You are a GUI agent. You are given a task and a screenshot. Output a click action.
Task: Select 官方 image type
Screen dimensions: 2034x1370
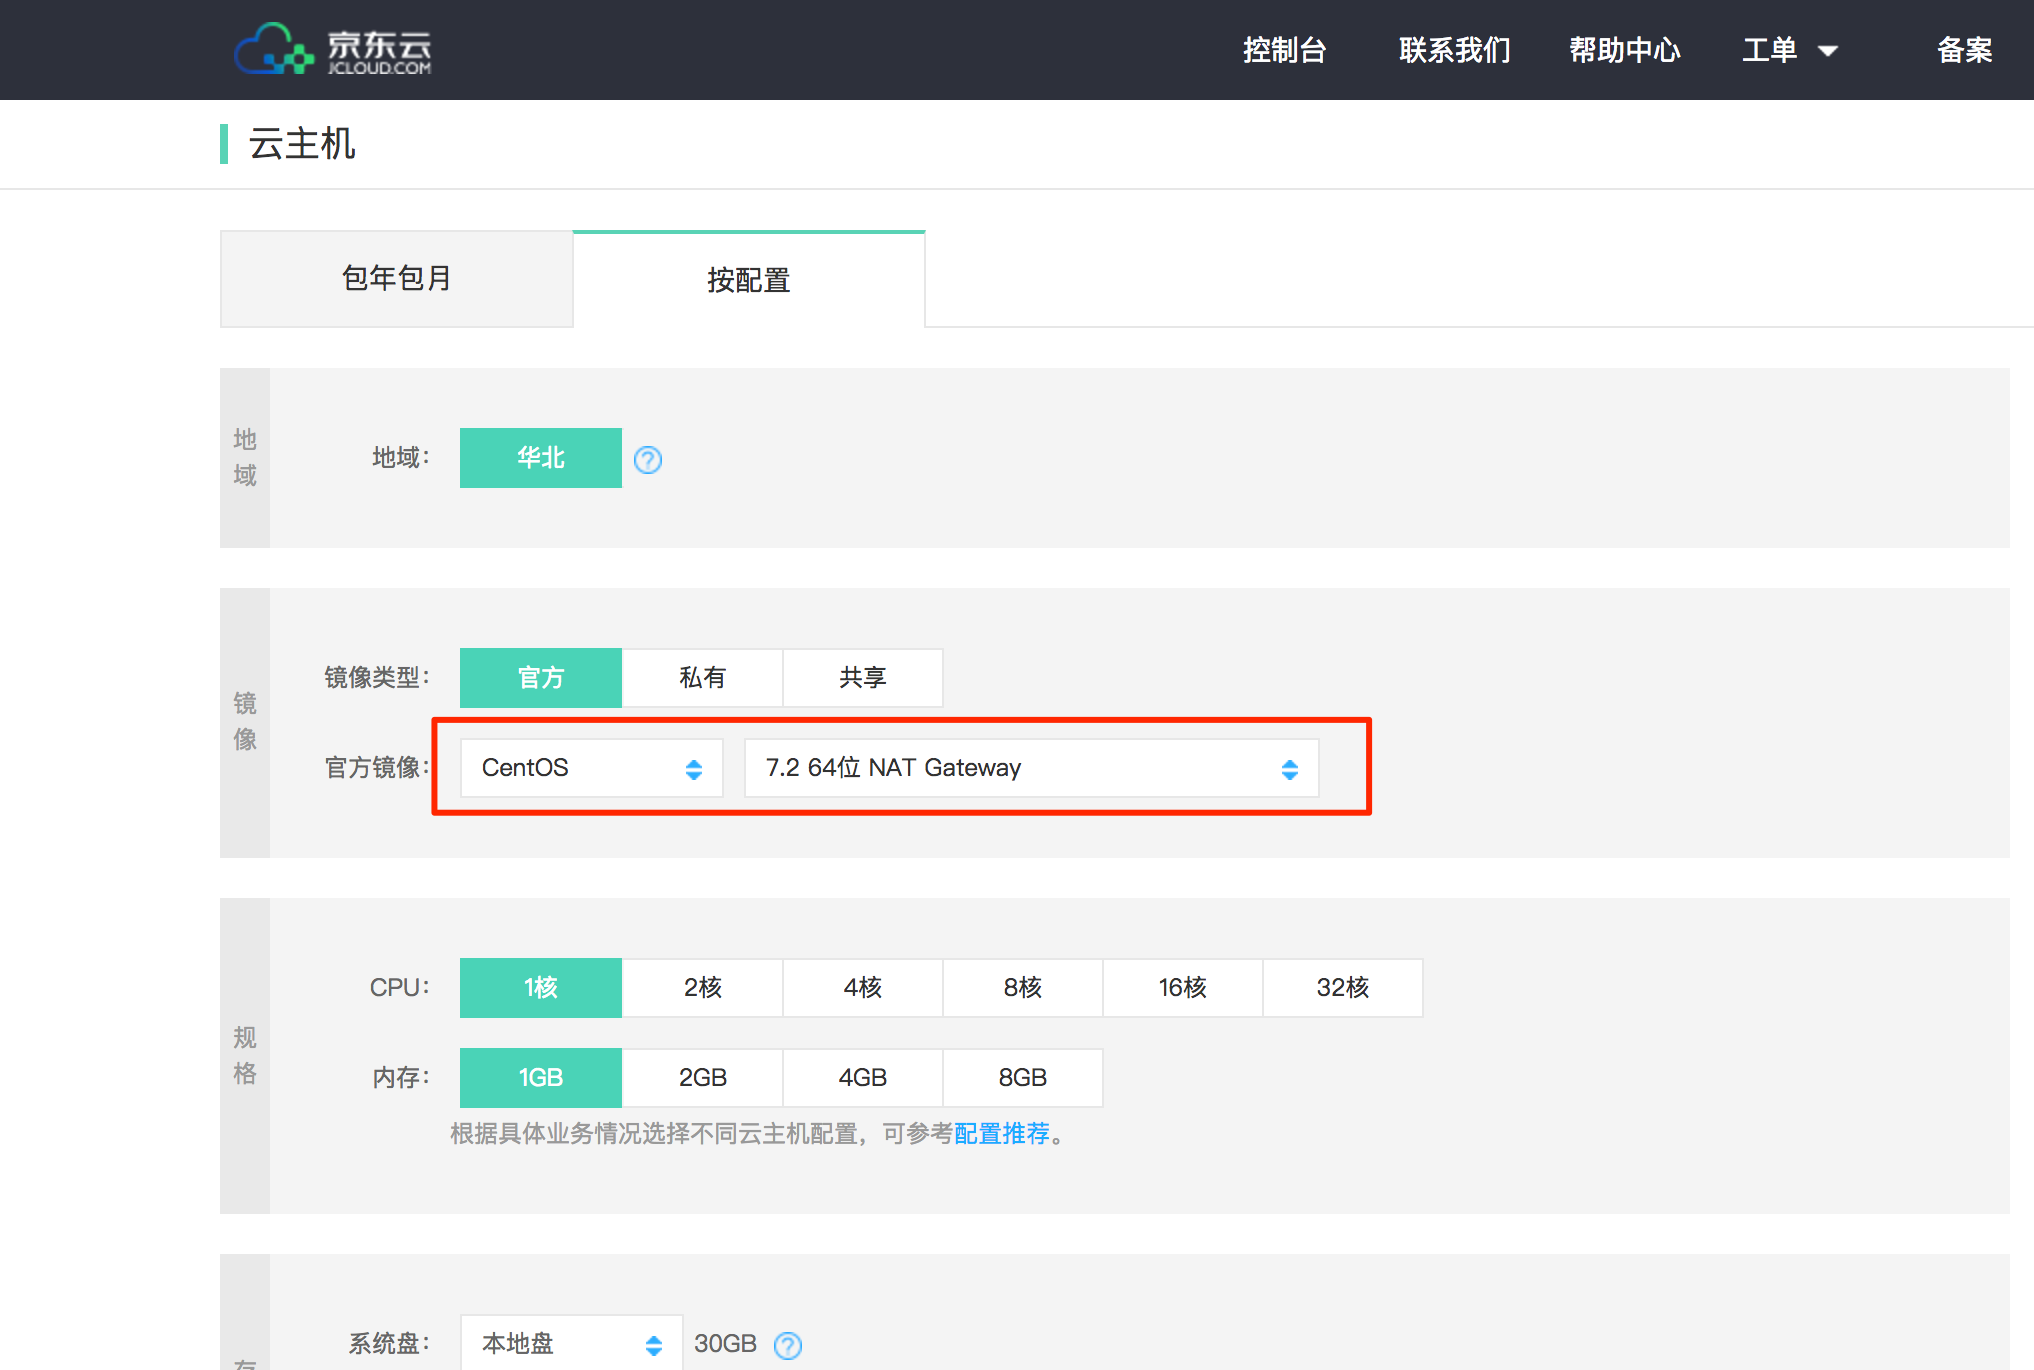pos(541,678)
